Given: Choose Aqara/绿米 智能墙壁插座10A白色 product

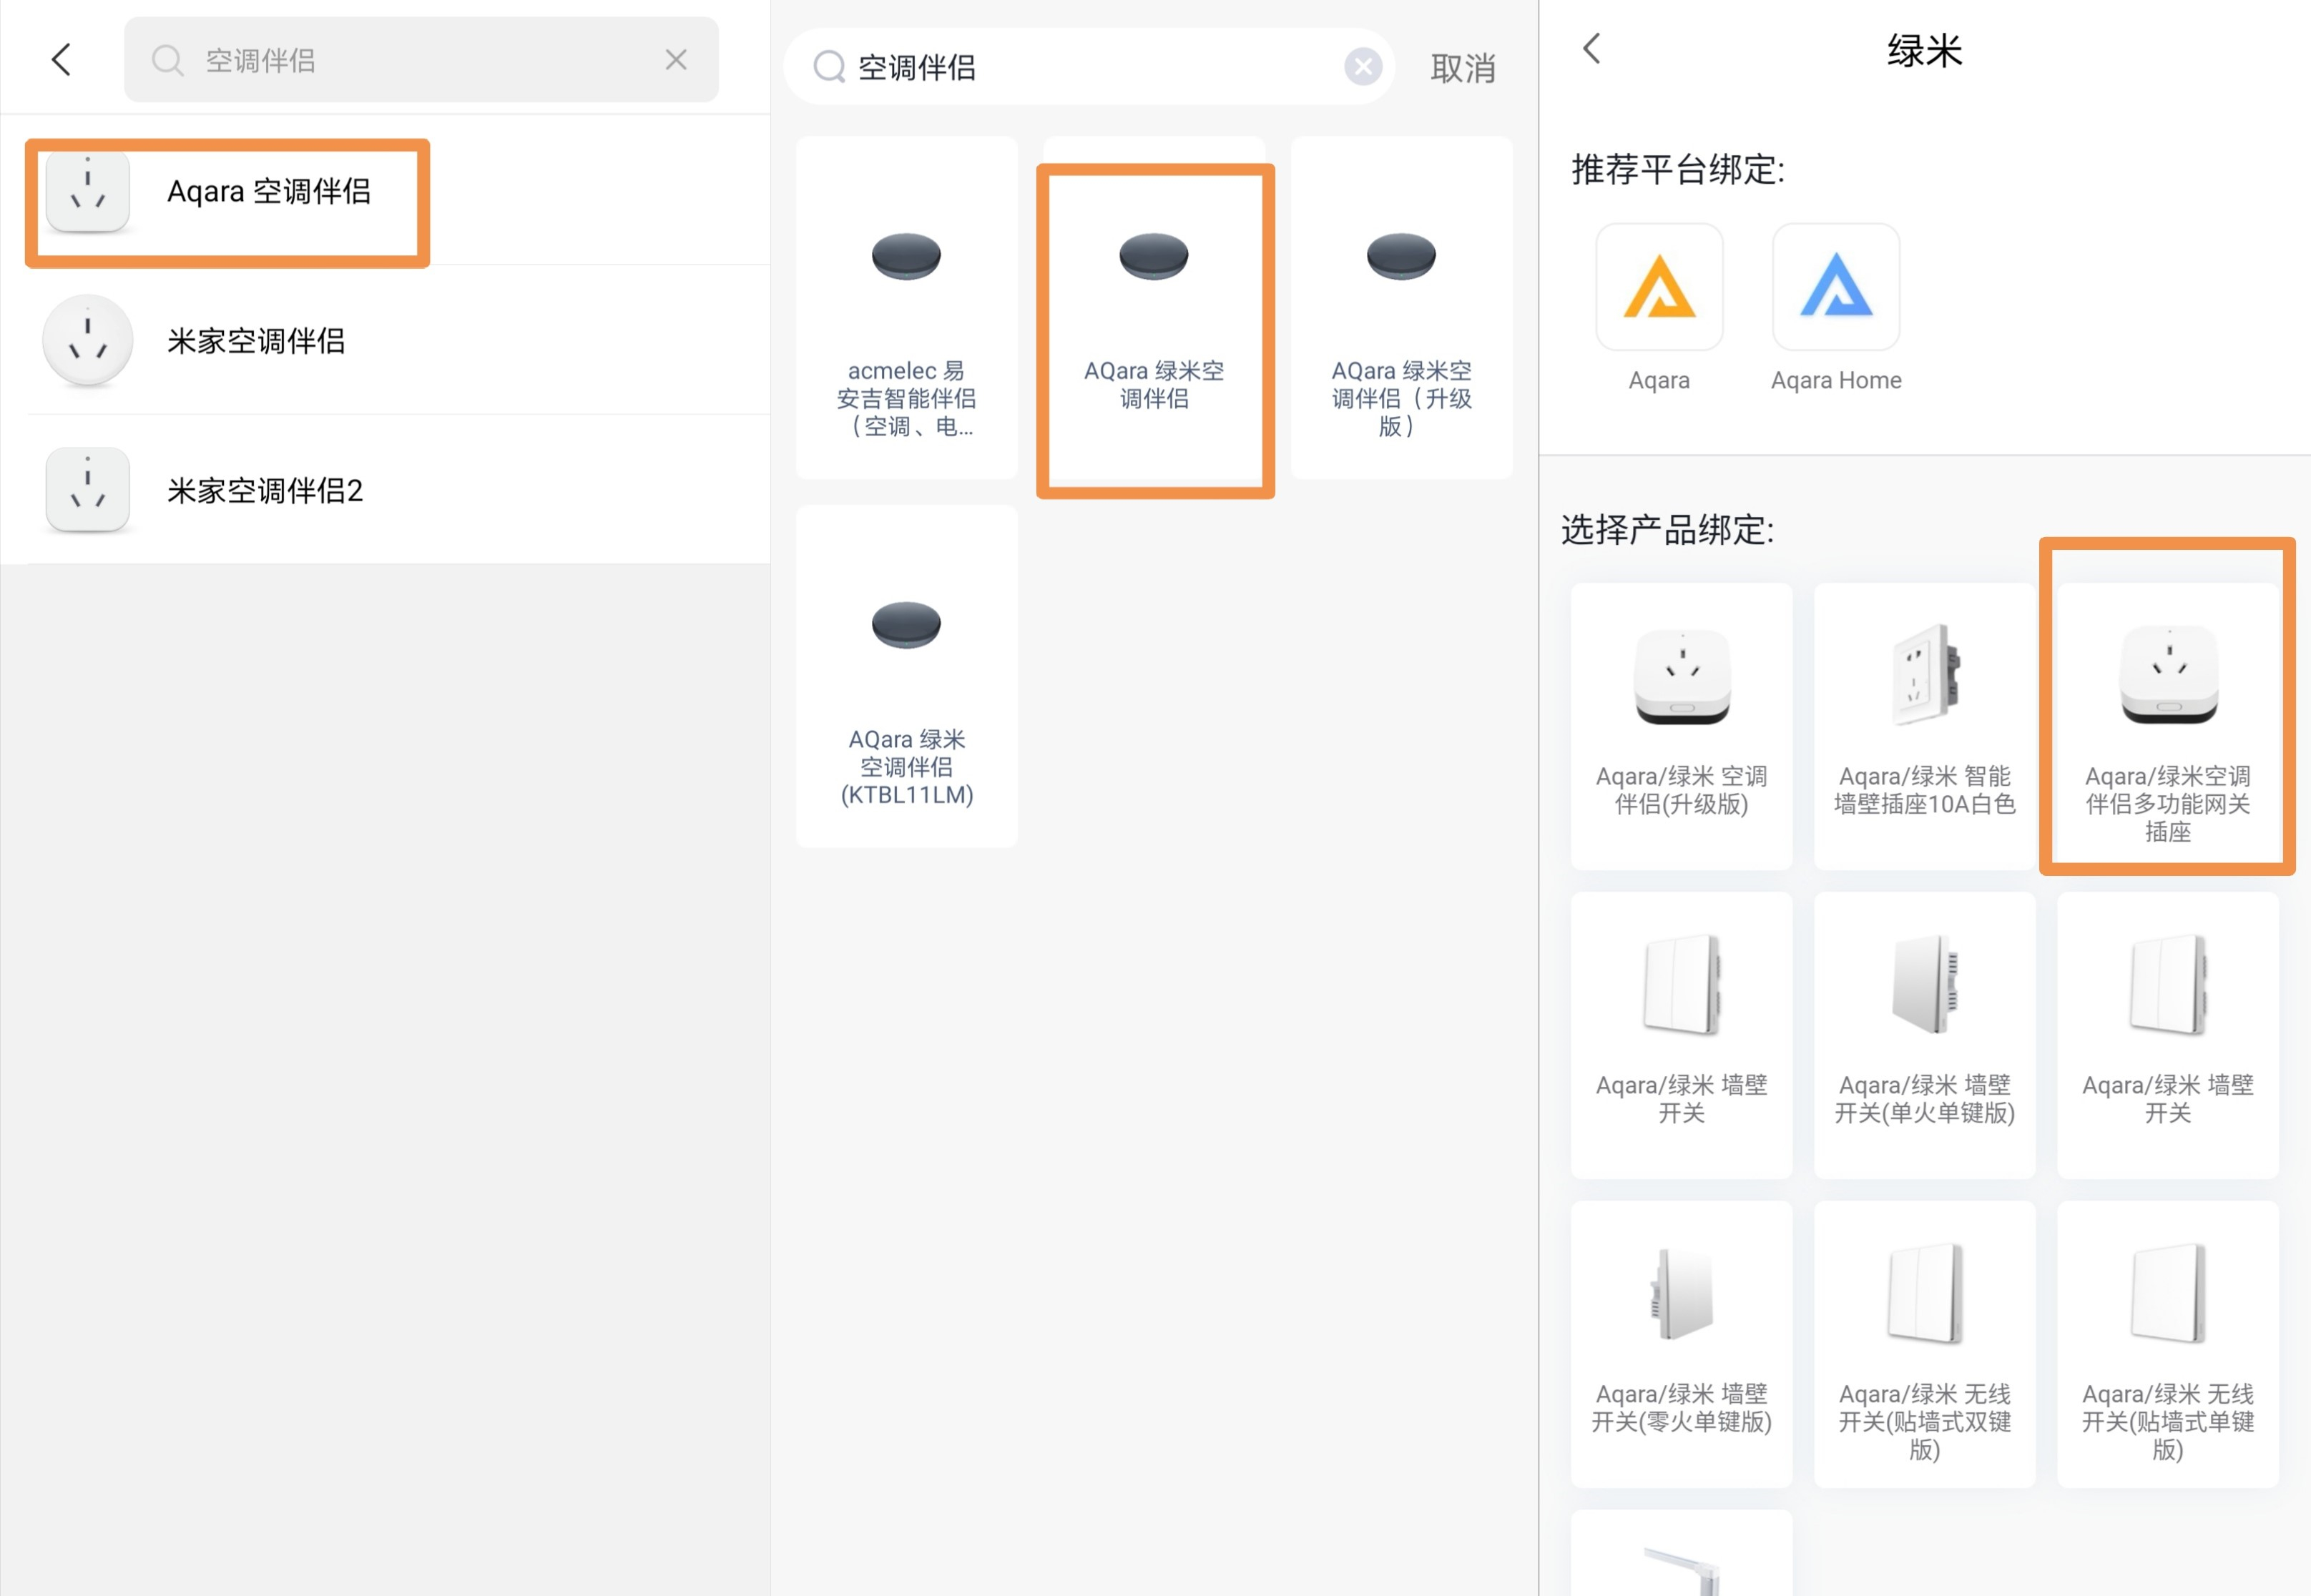Looking at the screenshot, I should [1924, 725].
